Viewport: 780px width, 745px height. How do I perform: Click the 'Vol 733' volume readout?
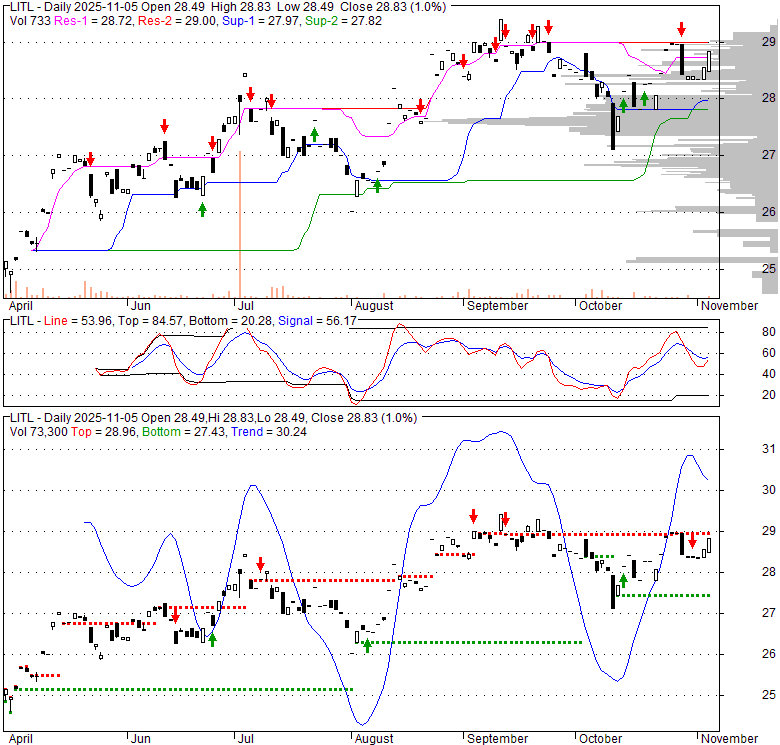[x=30, y=21]
